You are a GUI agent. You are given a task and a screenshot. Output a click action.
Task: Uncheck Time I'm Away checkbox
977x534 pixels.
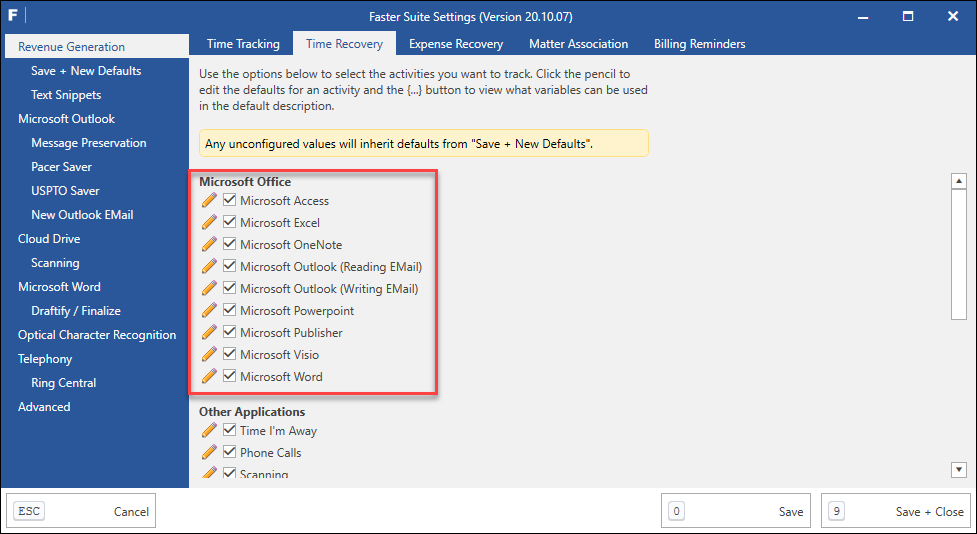point(229,430)
